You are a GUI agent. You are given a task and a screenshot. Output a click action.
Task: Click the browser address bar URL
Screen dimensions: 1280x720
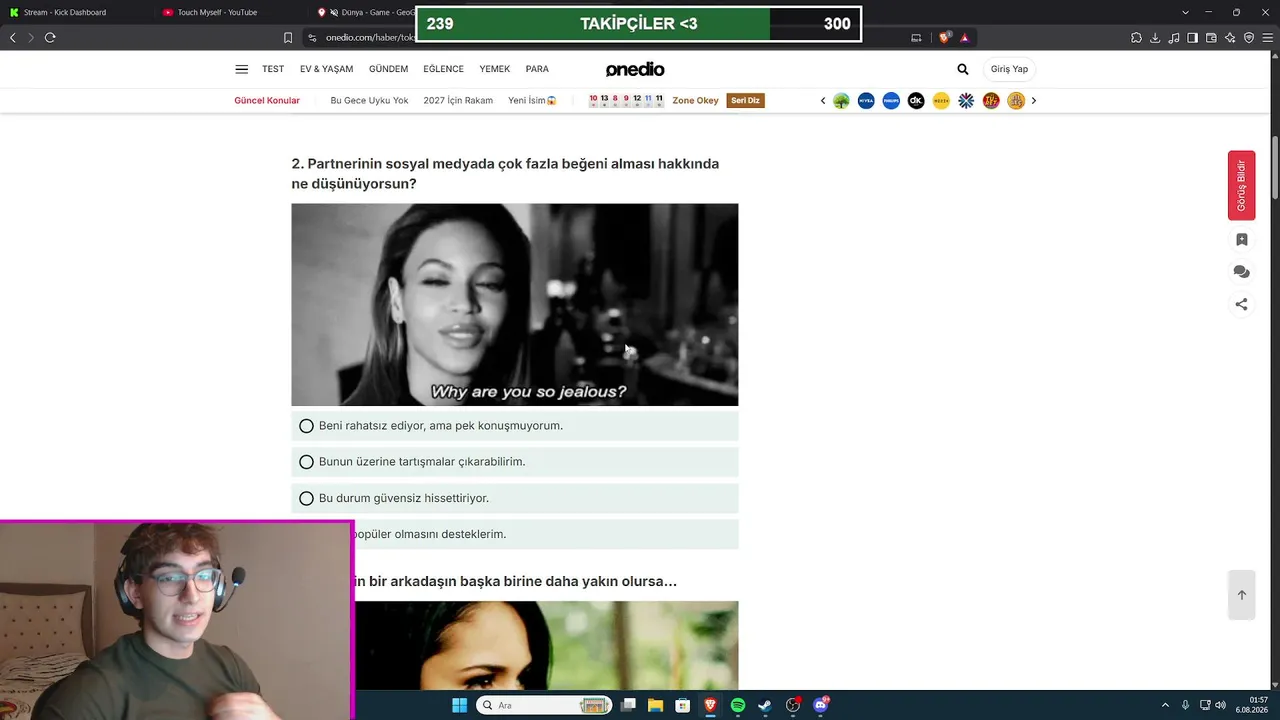(x=370, y=38)
